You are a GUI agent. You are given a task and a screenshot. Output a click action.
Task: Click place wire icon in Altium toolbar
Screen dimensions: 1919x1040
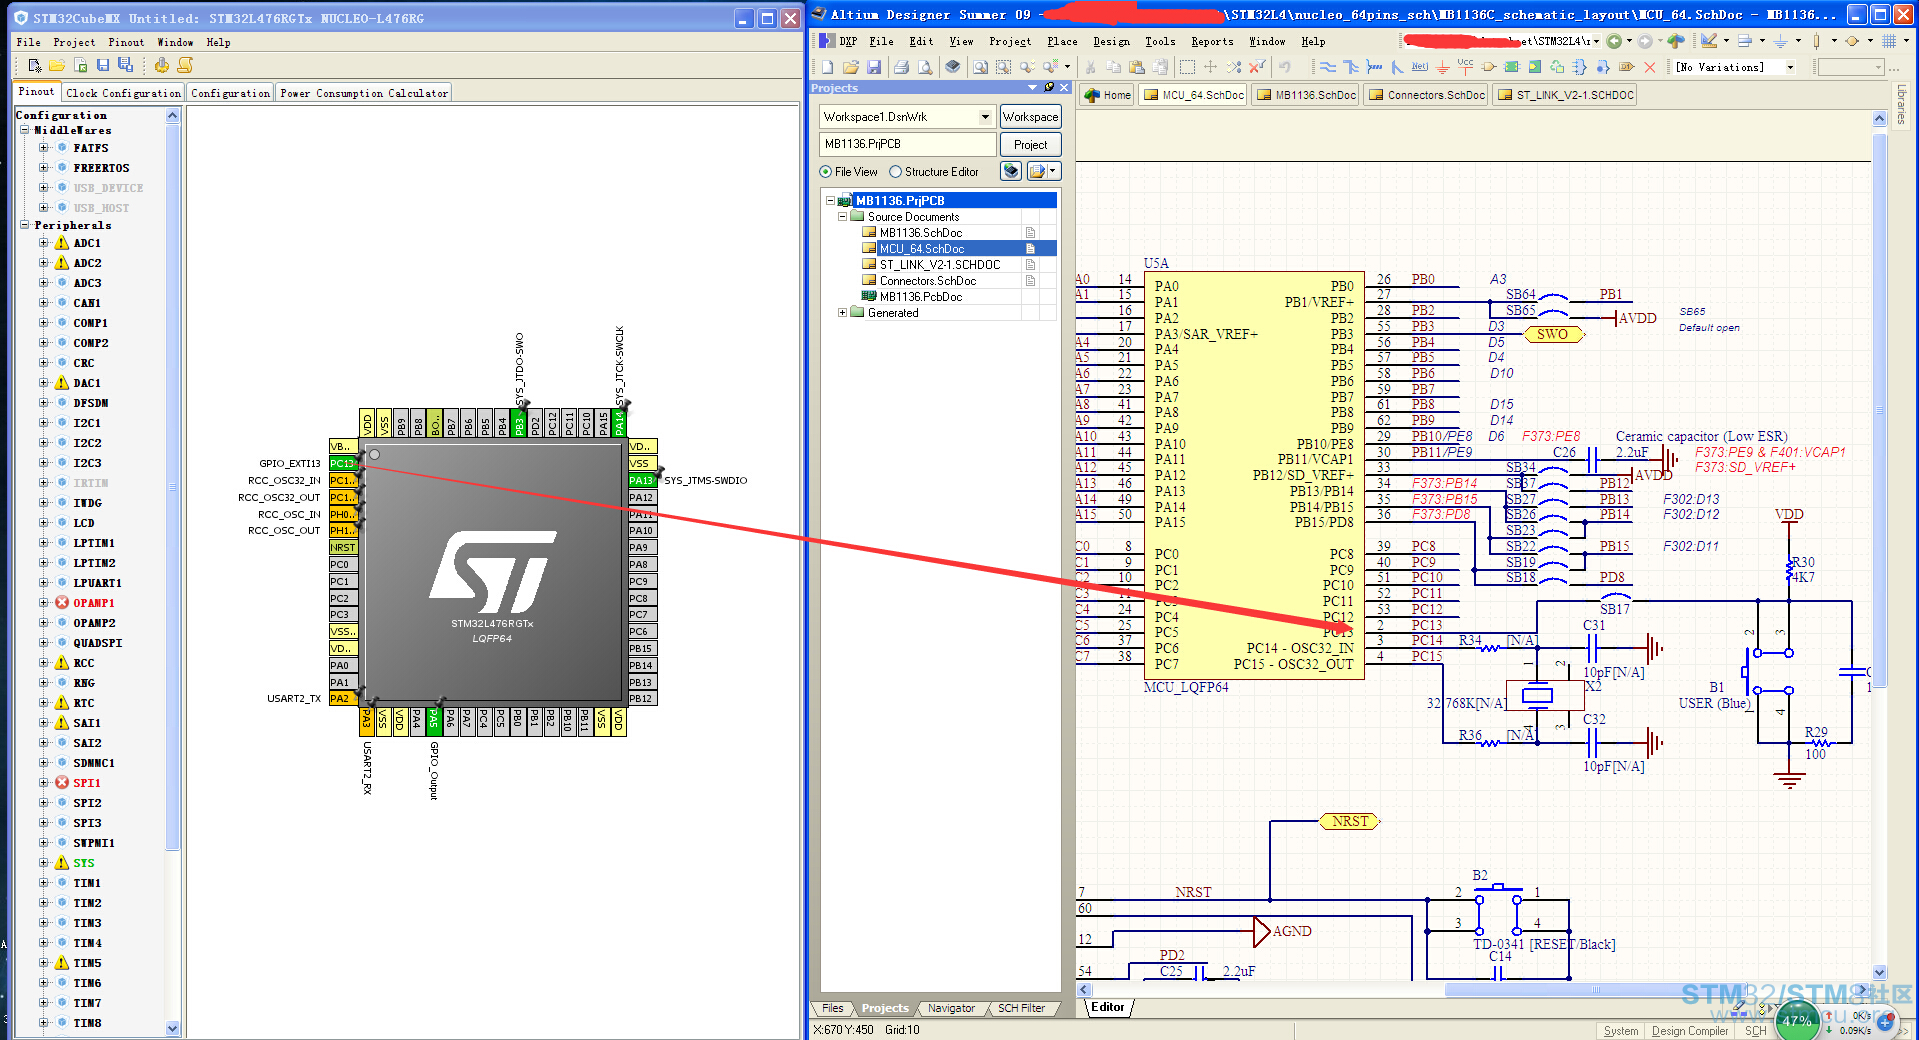click(1328, 67)
